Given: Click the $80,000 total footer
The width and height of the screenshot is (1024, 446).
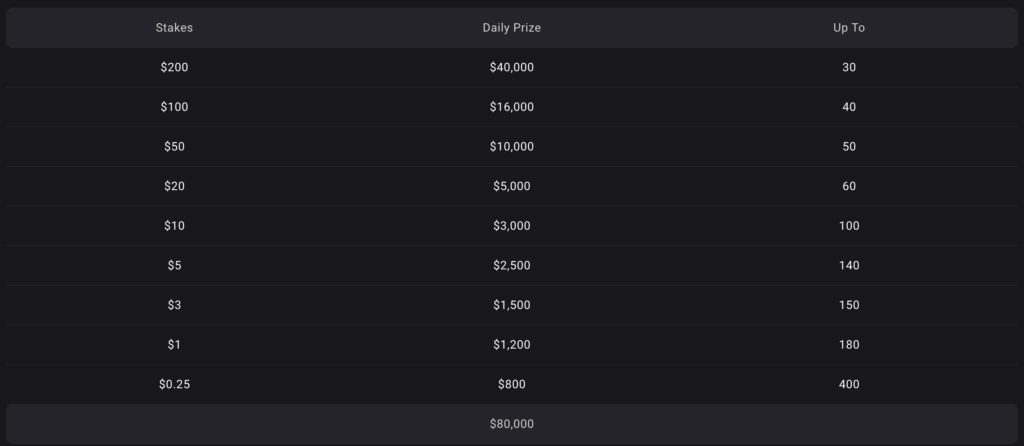Looking at the screenshot, I should pyautogui.click(x=511, y=424).
